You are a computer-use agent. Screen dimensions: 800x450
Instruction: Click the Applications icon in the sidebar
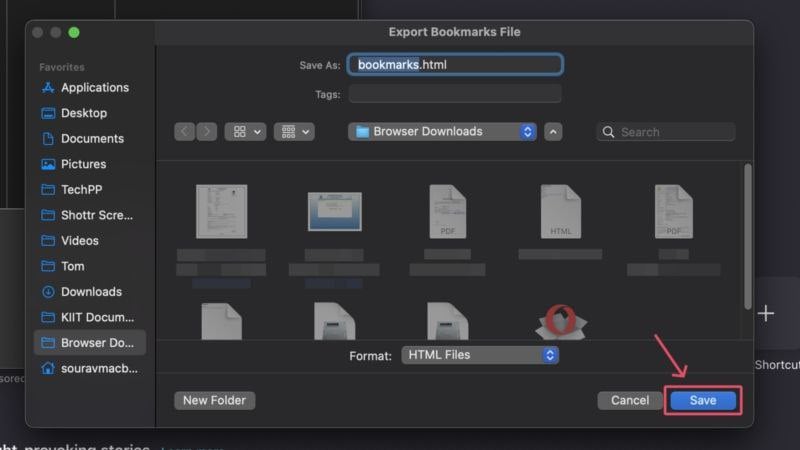click(x=48, y=88)
